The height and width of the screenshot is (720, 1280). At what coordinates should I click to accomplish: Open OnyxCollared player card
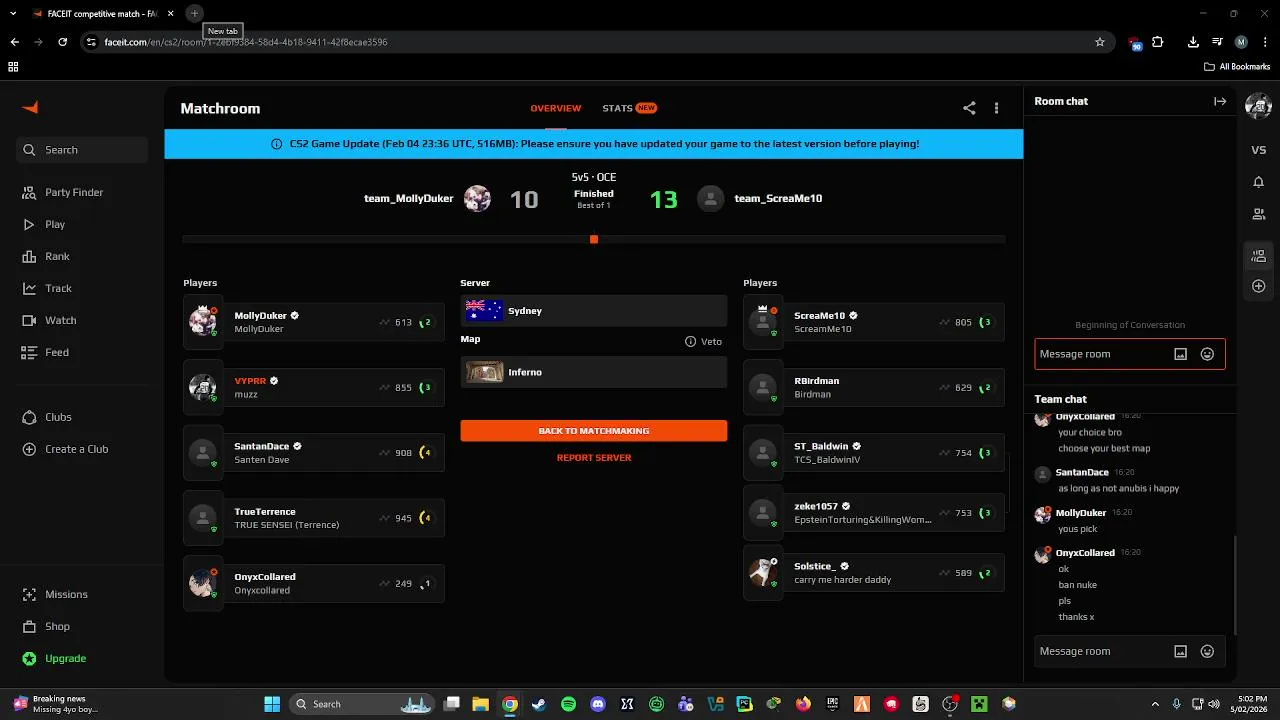coord(314,583)
